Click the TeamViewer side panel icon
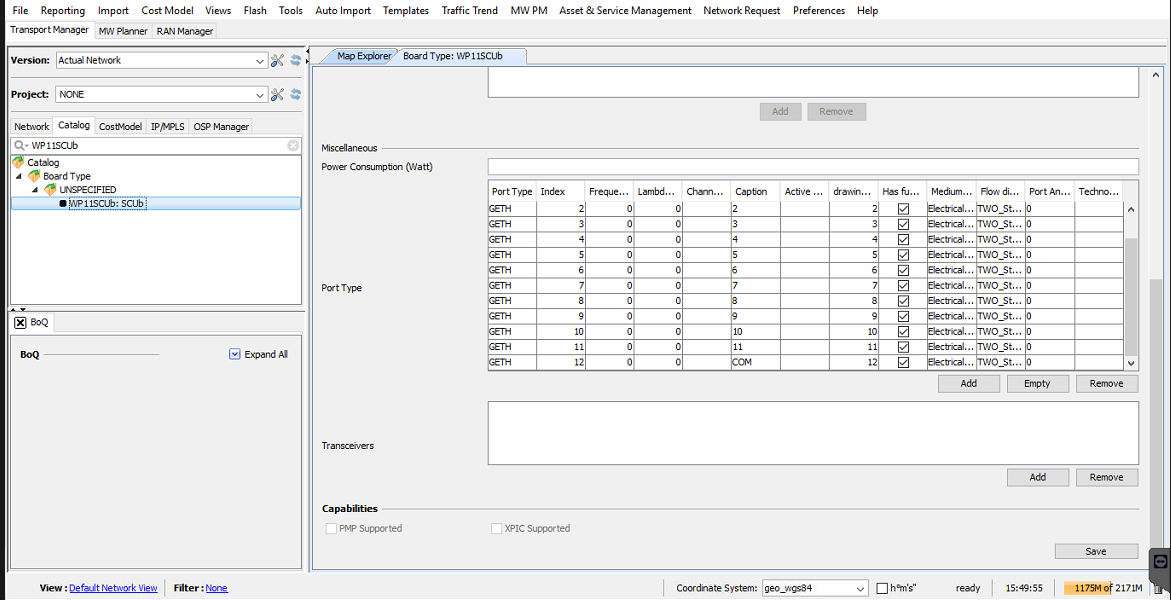Image resolution: width=1171 pixels, height=600 pixels. (x=1160, y=561)
